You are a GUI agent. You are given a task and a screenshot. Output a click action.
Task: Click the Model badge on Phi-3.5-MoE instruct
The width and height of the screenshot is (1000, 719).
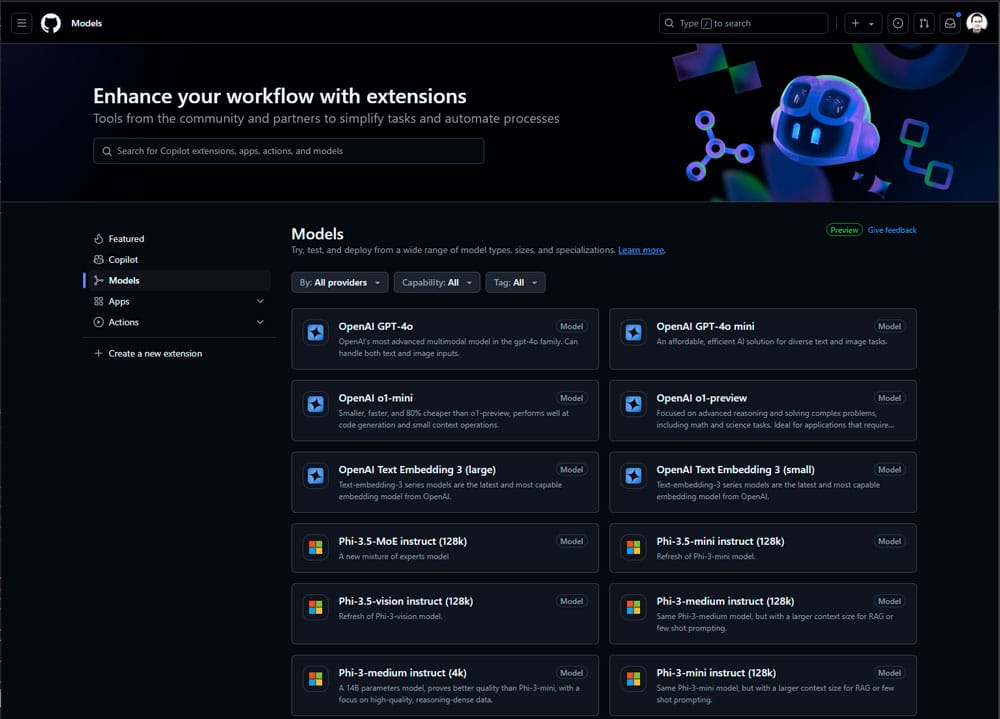tap(571, 541)
